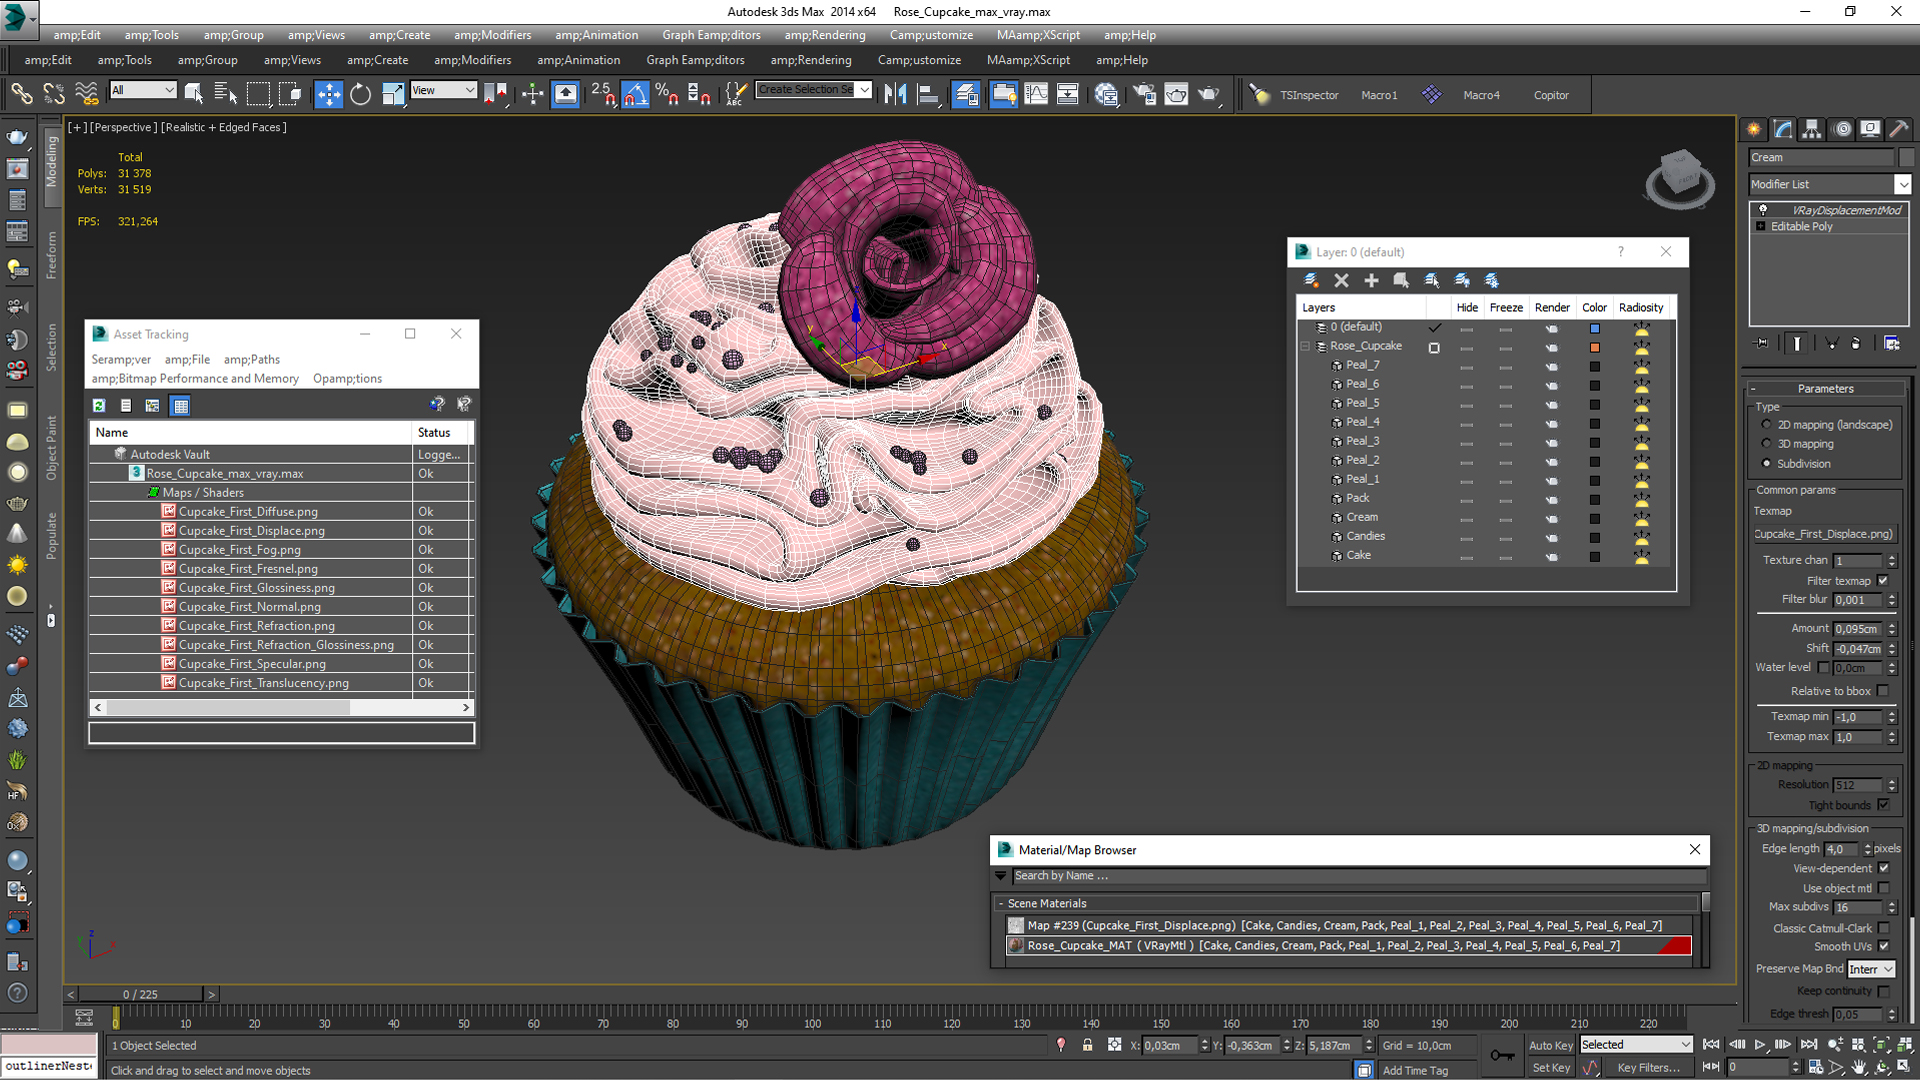Open the Modeling ribbon tab

coord(52,162)
